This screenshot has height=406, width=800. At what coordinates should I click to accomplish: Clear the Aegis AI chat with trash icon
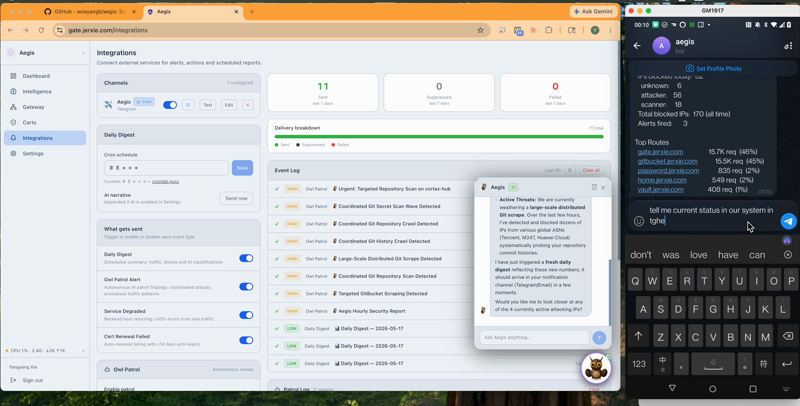pyautogui.click(x=594, y=187)
